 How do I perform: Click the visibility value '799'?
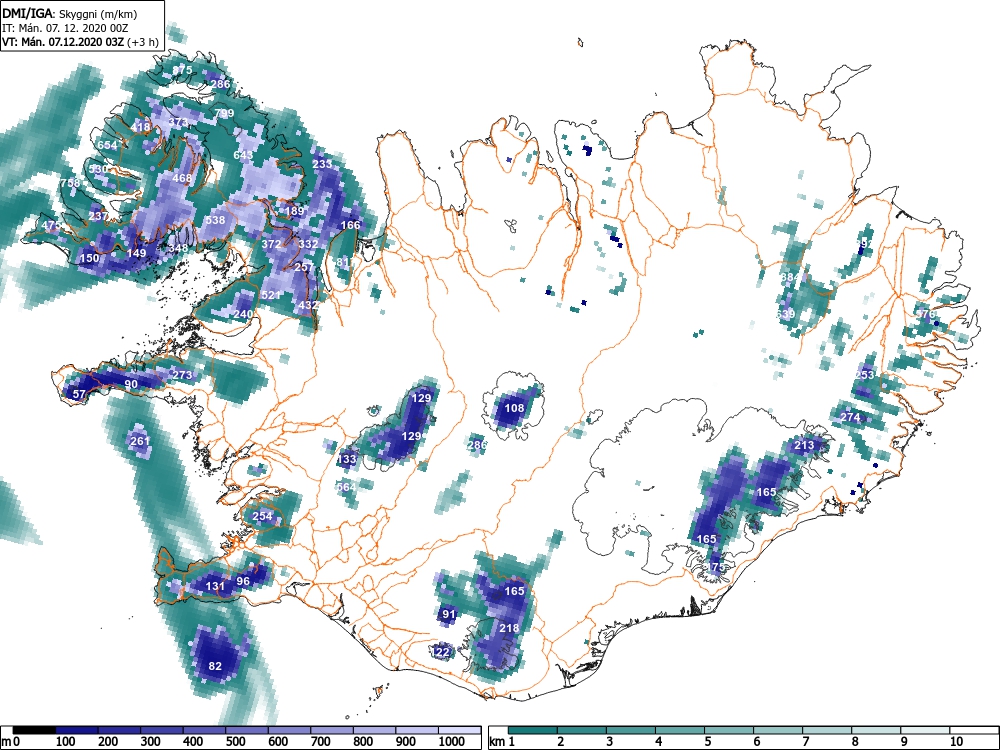224,113
